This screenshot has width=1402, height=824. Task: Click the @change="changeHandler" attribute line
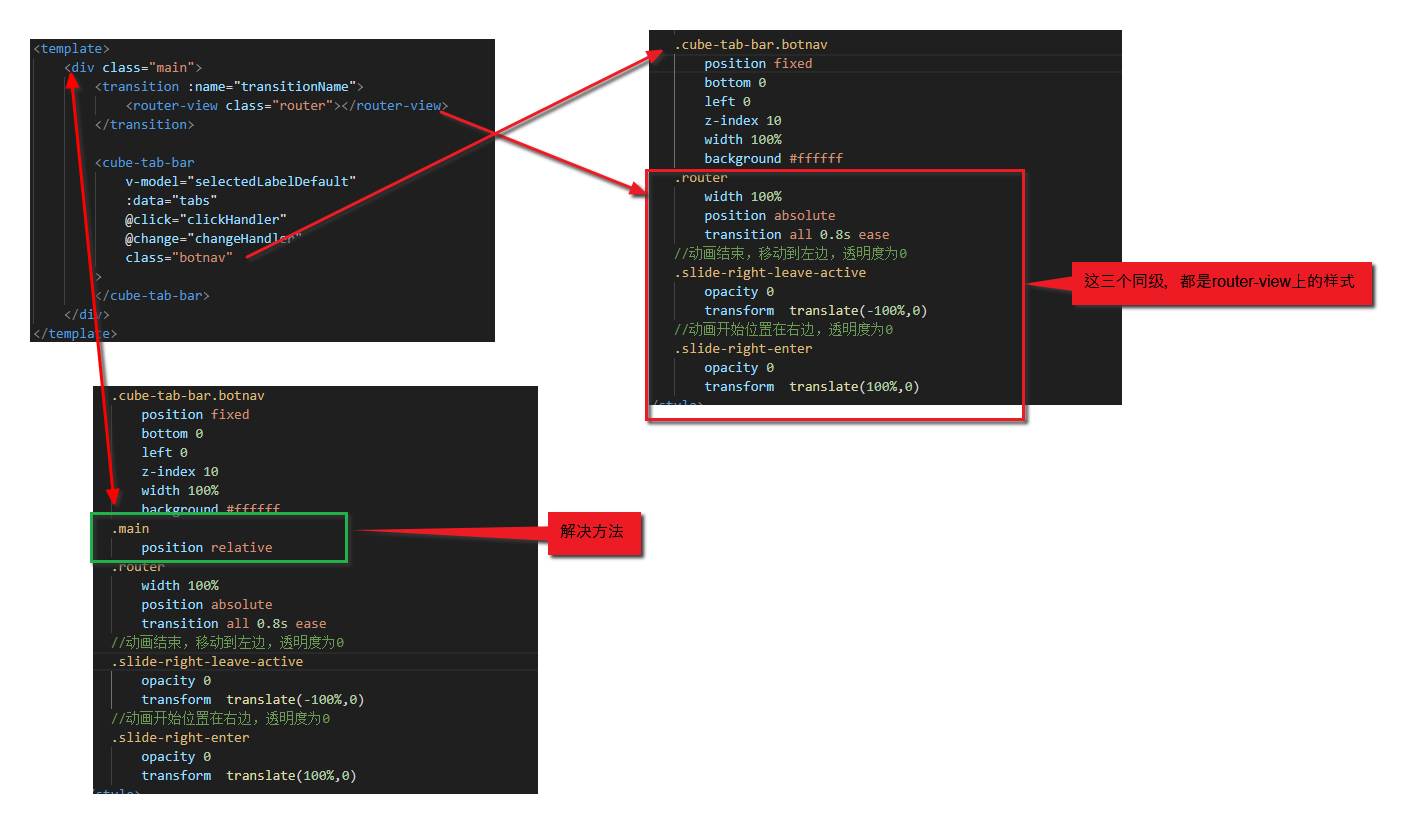(213, 238)
